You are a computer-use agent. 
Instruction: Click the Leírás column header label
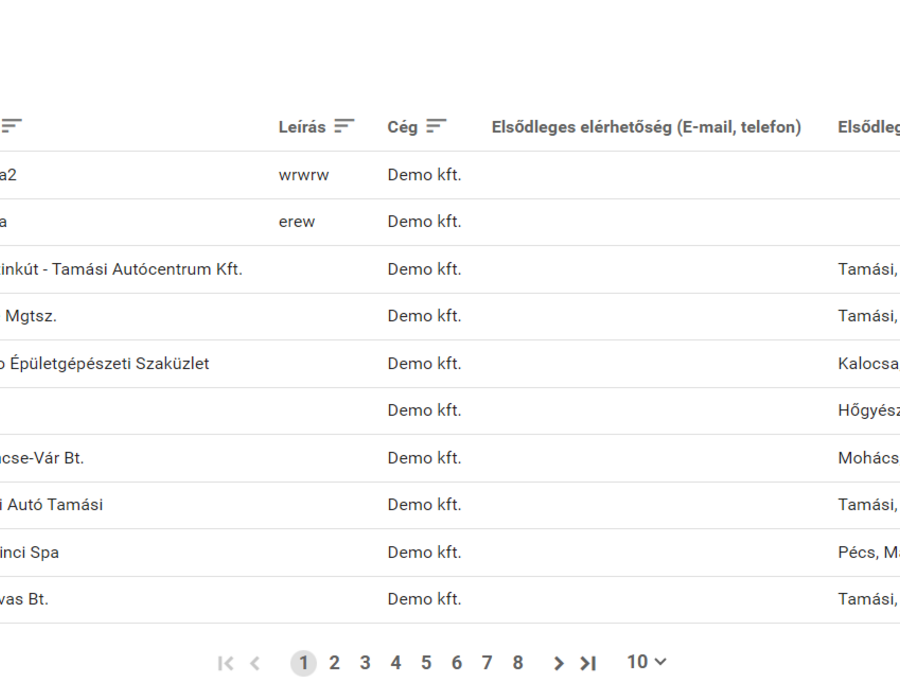coord(302,127)
